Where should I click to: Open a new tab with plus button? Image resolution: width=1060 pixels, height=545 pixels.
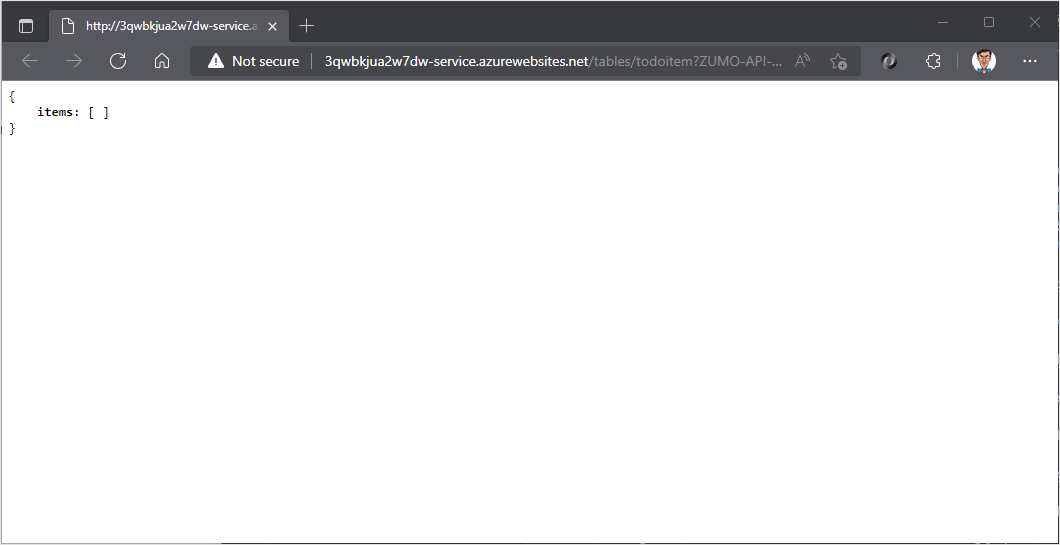click(x=306, y=26)
